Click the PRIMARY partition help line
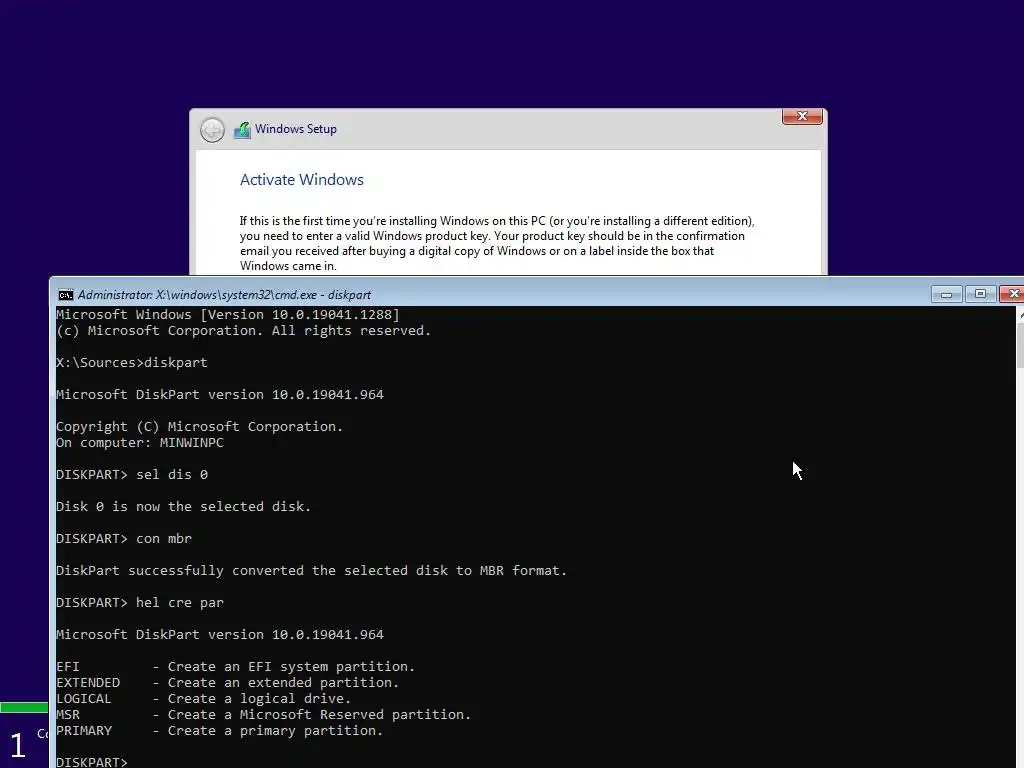The width and height of the screenshot is (1024, 768). point(219,731)
